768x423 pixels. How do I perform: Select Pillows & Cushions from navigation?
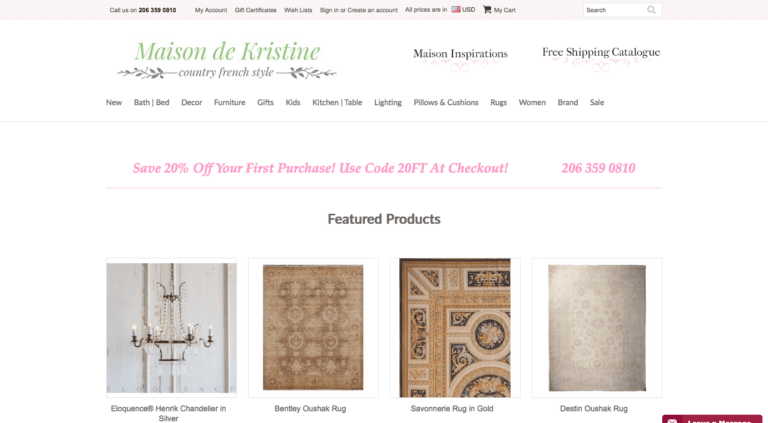(x=446, y=102)
